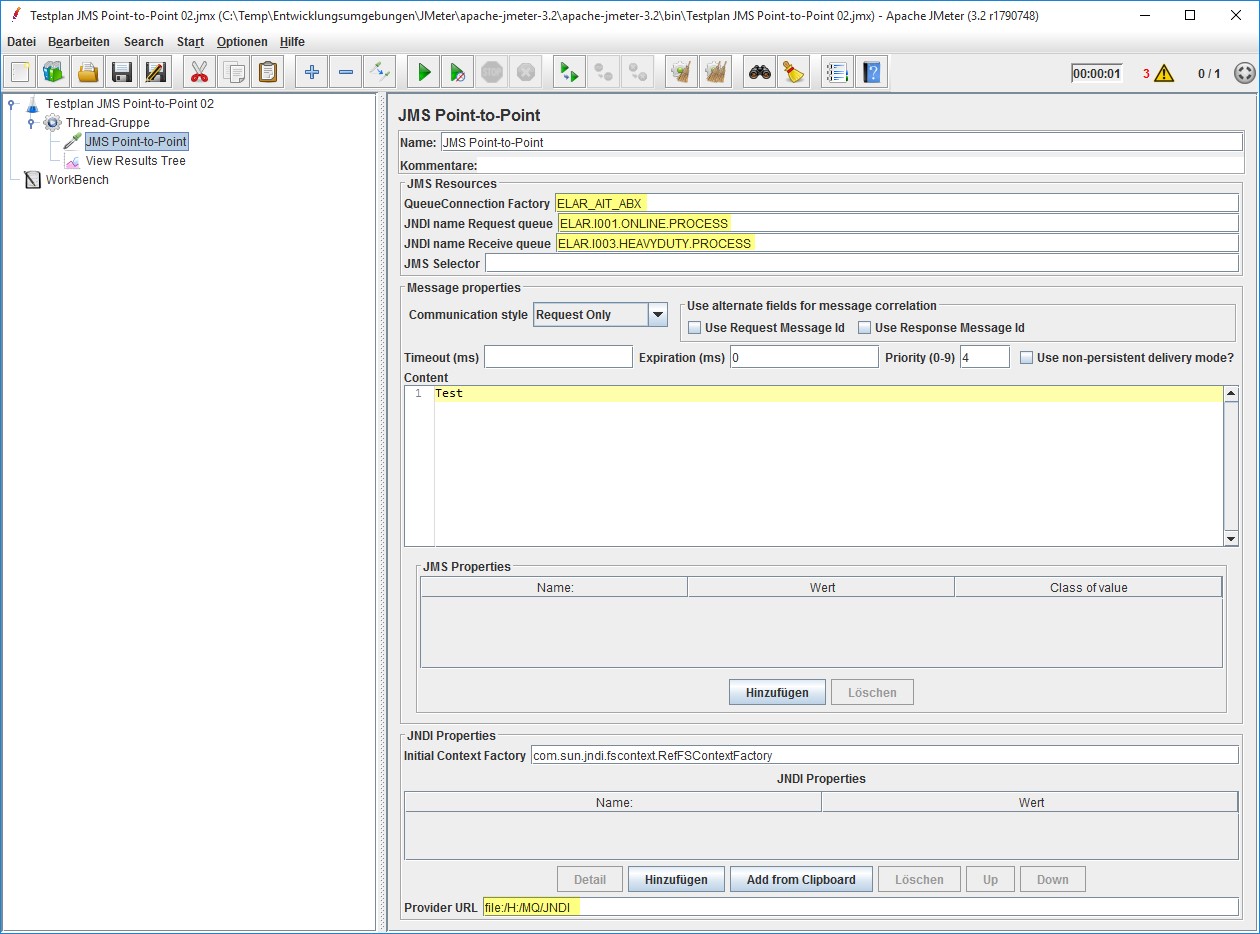Click the Paste clipboard icon
This screenshot has height=934, width=1260.
(268, 72)
